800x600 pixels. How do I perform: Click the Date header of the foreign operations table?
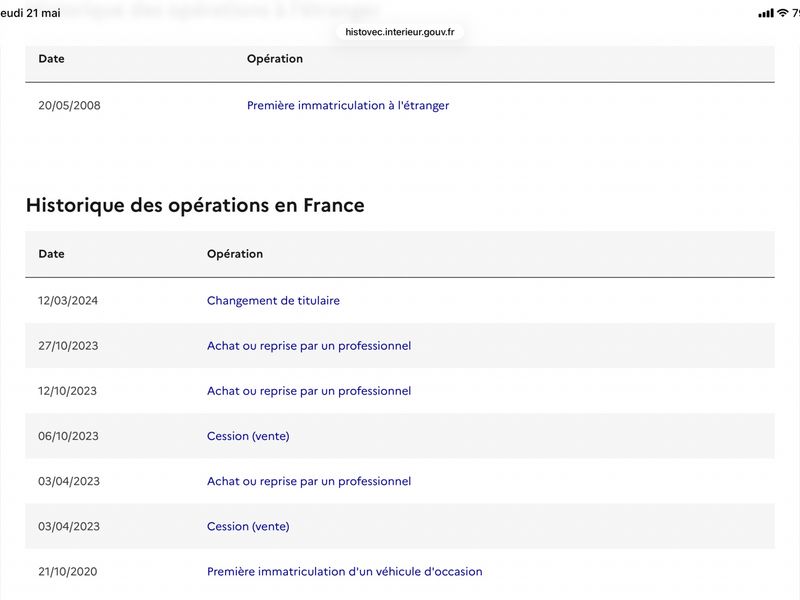51,59
